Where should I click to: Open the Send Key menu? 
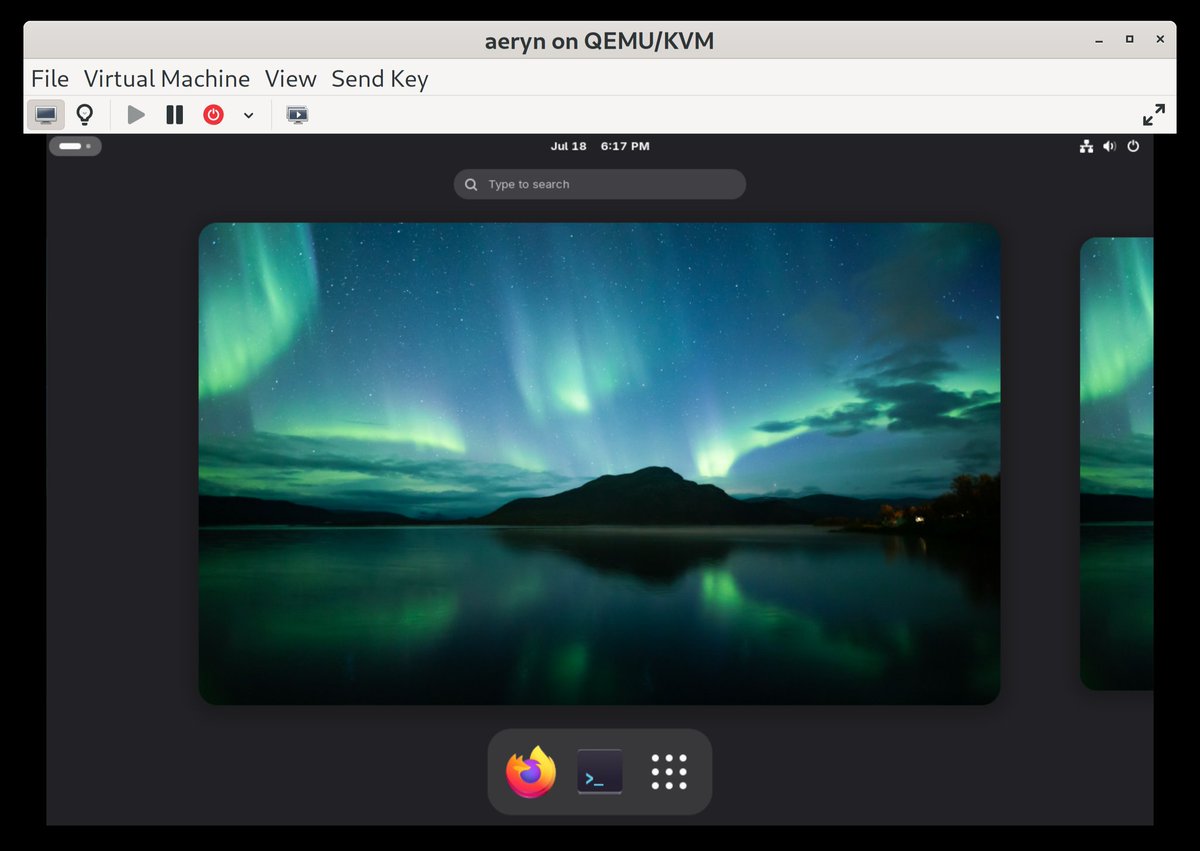tap(380, 79)
